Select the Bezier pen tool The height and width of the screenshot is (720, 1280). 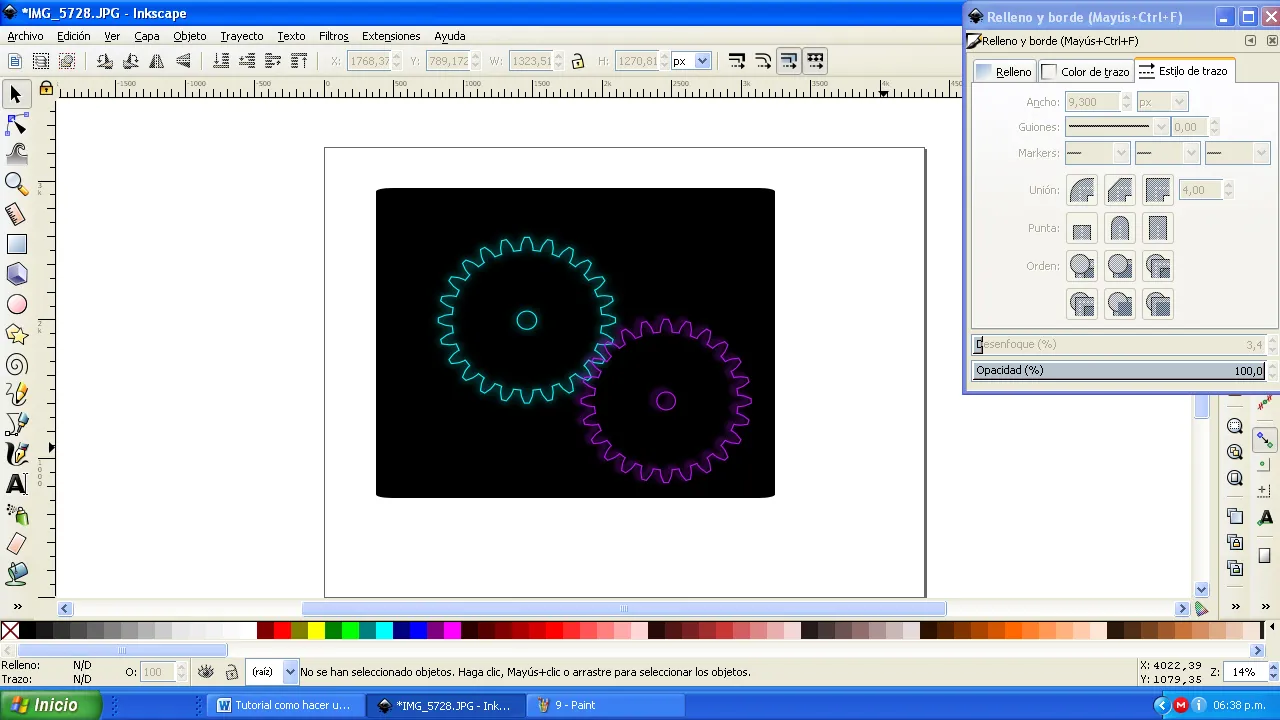pos(16,424)
